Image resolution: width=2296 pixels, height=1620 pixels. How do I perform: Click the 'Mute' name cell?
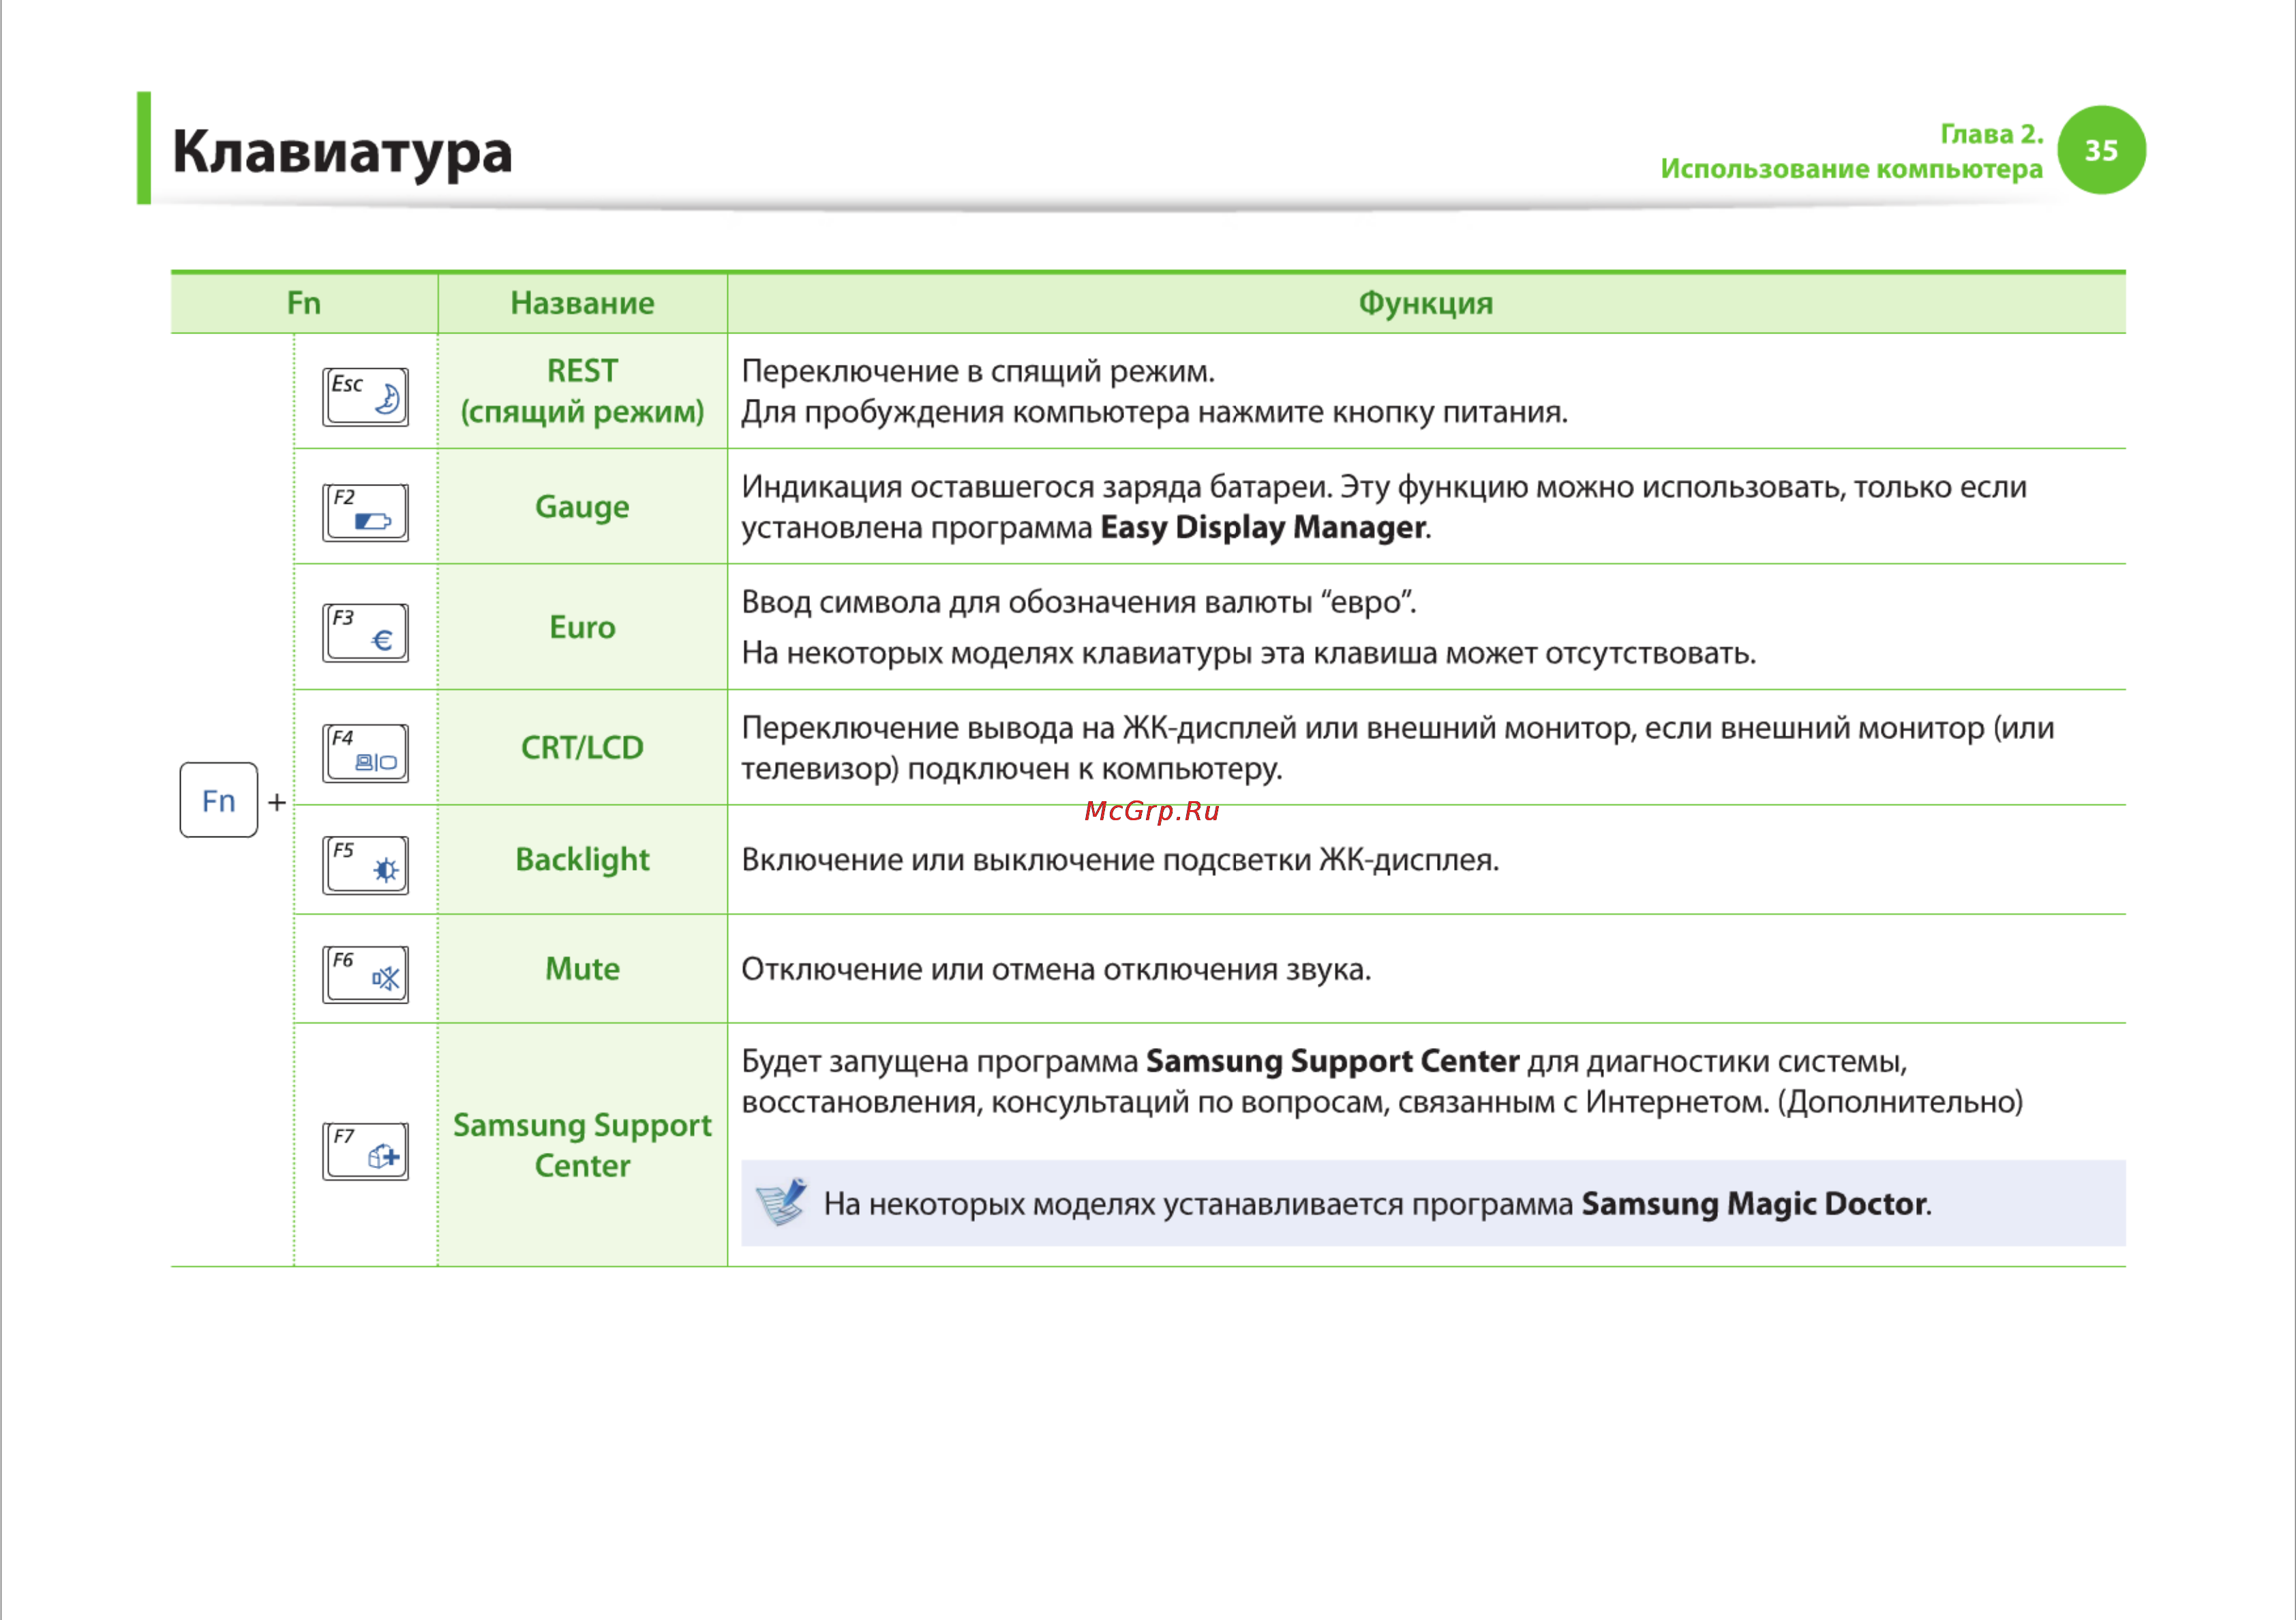tap(582, 968)
